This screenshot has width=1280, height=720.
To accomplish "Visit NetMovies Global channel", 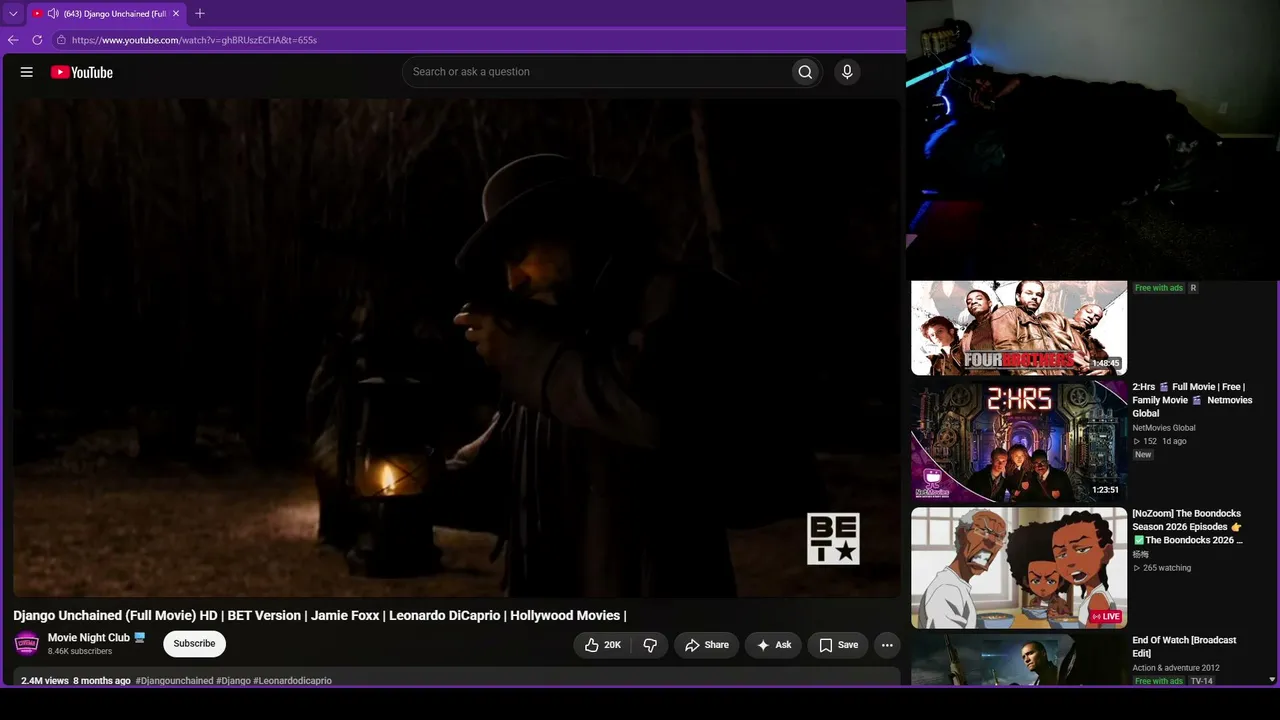I will 1164,428.
